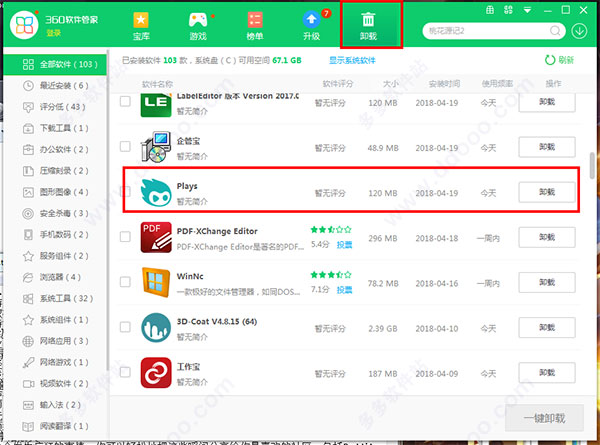Click the magnifier search icon
600x445 pixels.
(555, 31)
